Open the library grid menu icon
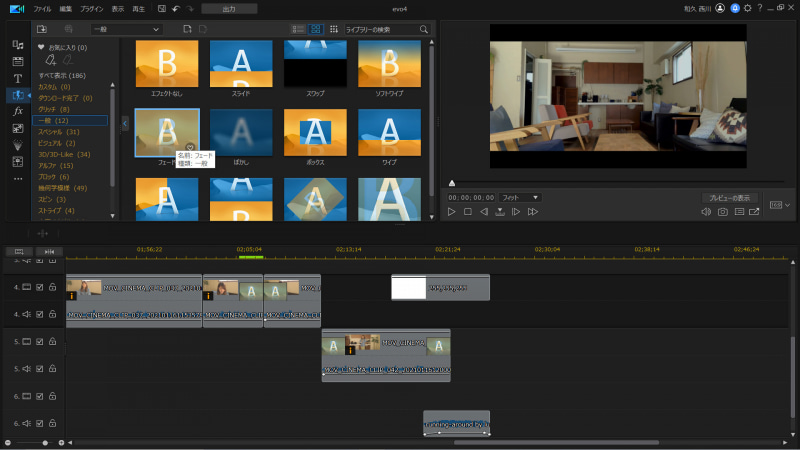 click(334, 30)
